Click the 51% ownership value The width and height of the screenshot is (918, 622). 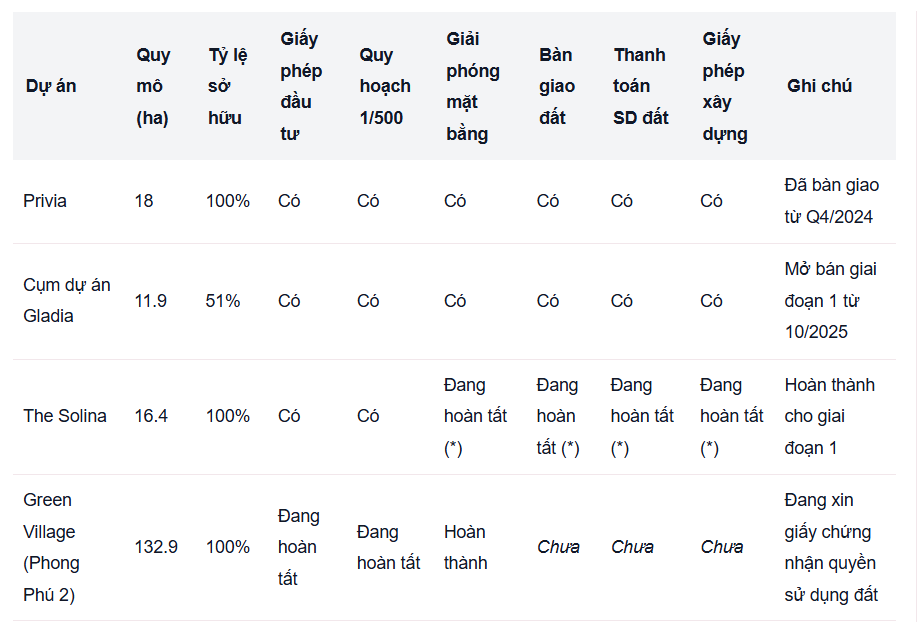(x=223, y=300)
